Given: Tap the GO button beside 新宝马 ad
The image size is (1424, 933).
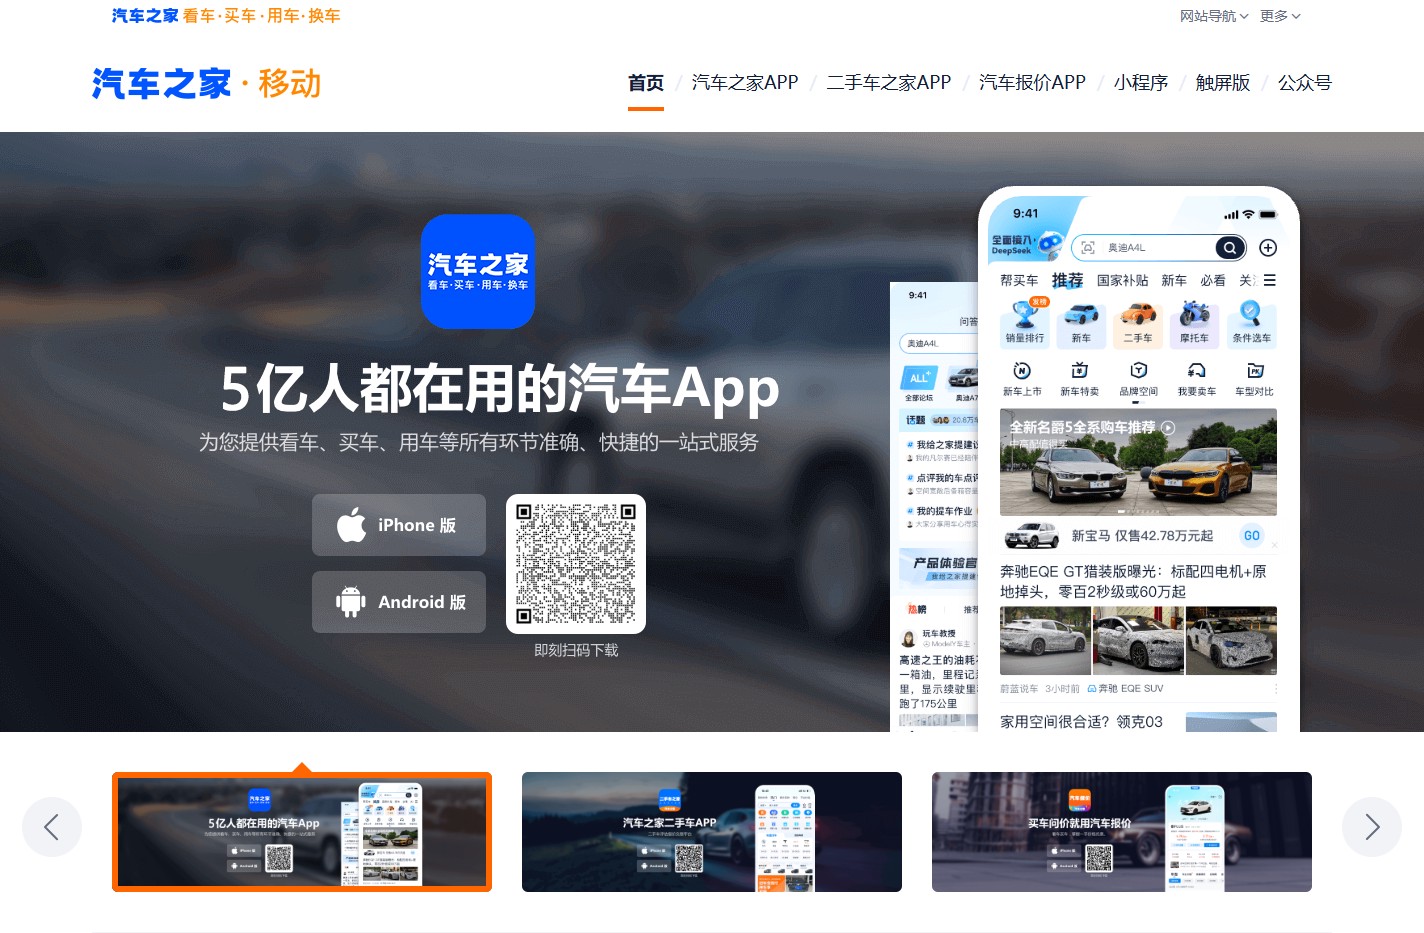Looking at the screenshot, I should 1252,536.
